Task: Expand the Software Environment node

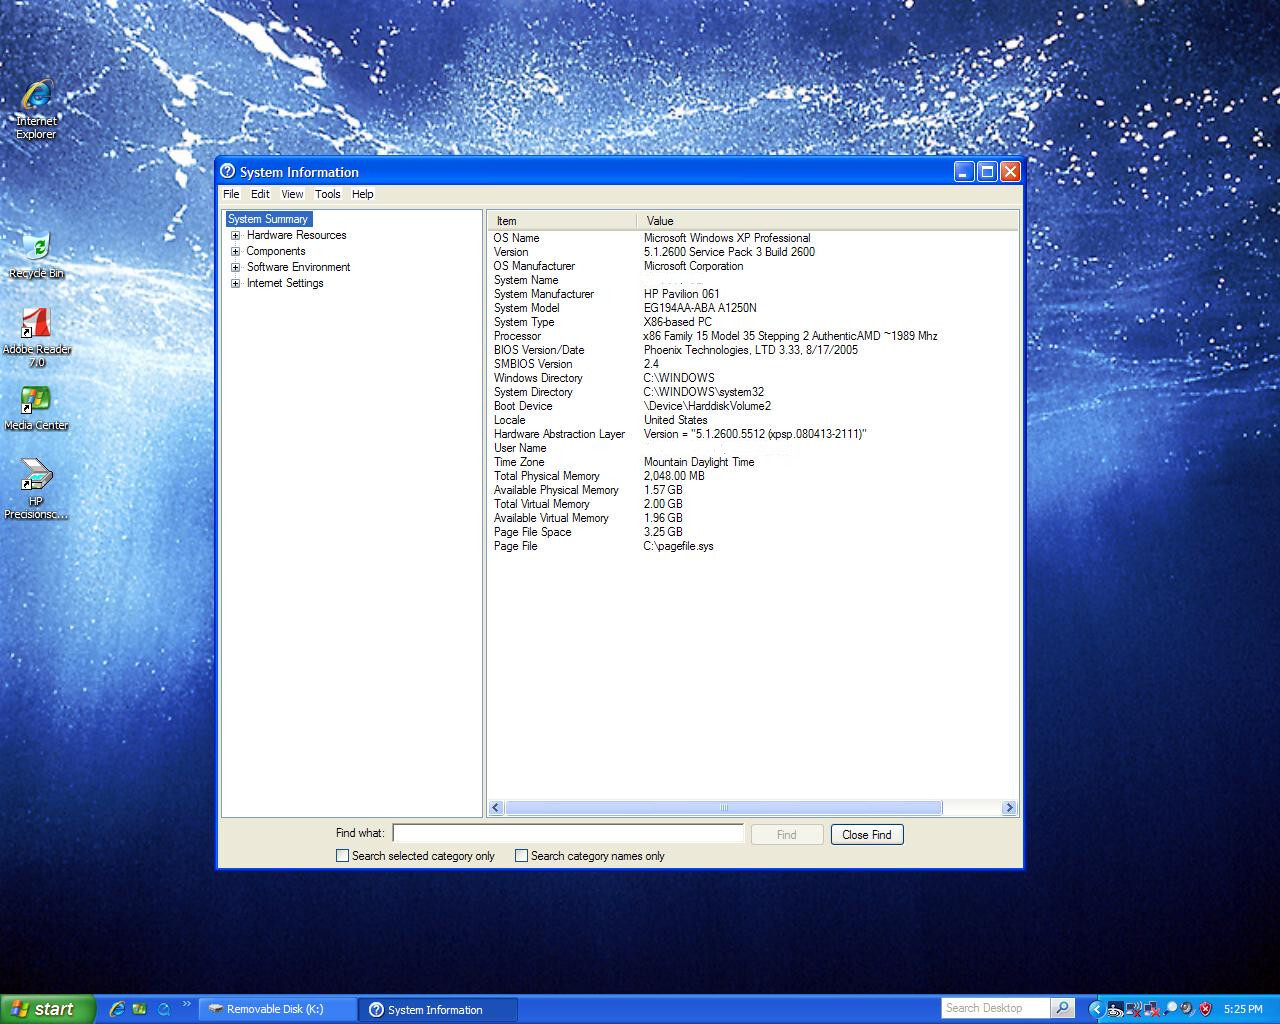Action: tap(236, 268)
